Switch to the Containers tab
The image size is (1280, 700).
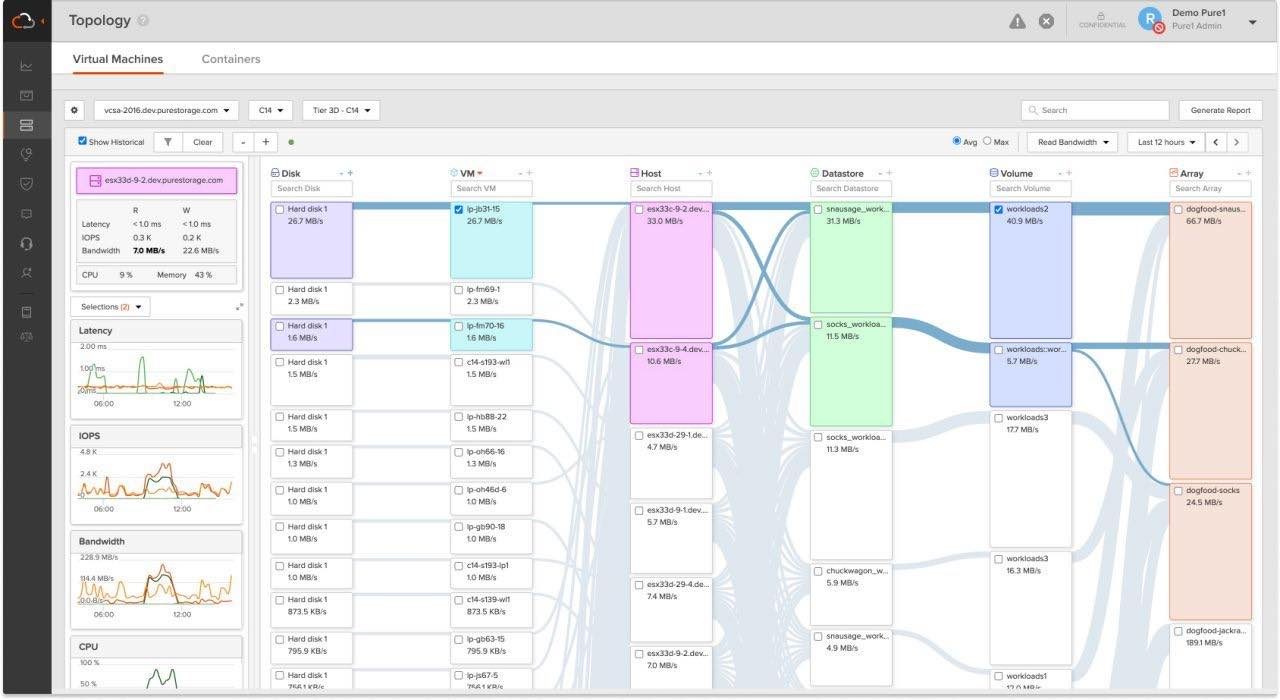coord(231,59)
